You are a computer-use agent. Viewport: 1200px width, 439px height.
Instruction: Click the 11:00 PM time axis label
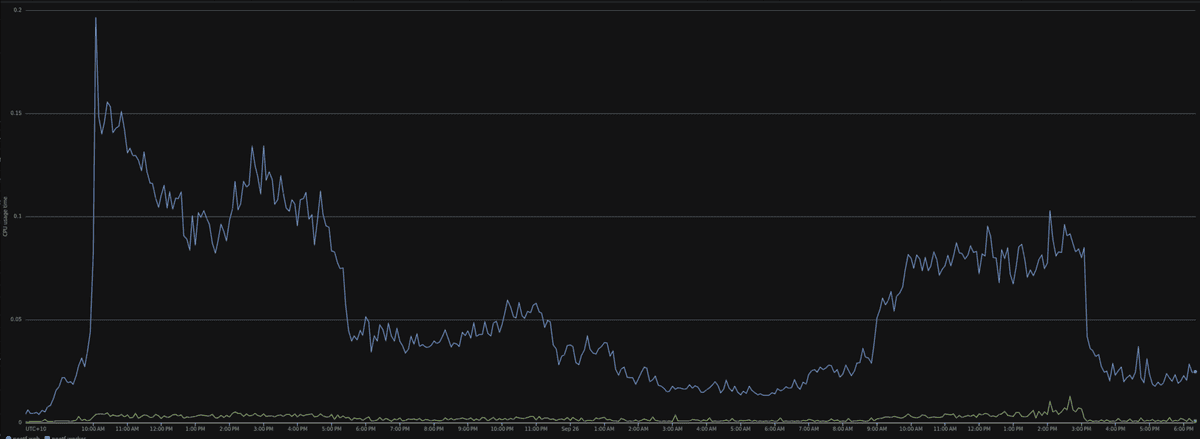click(x=535, y=428)
